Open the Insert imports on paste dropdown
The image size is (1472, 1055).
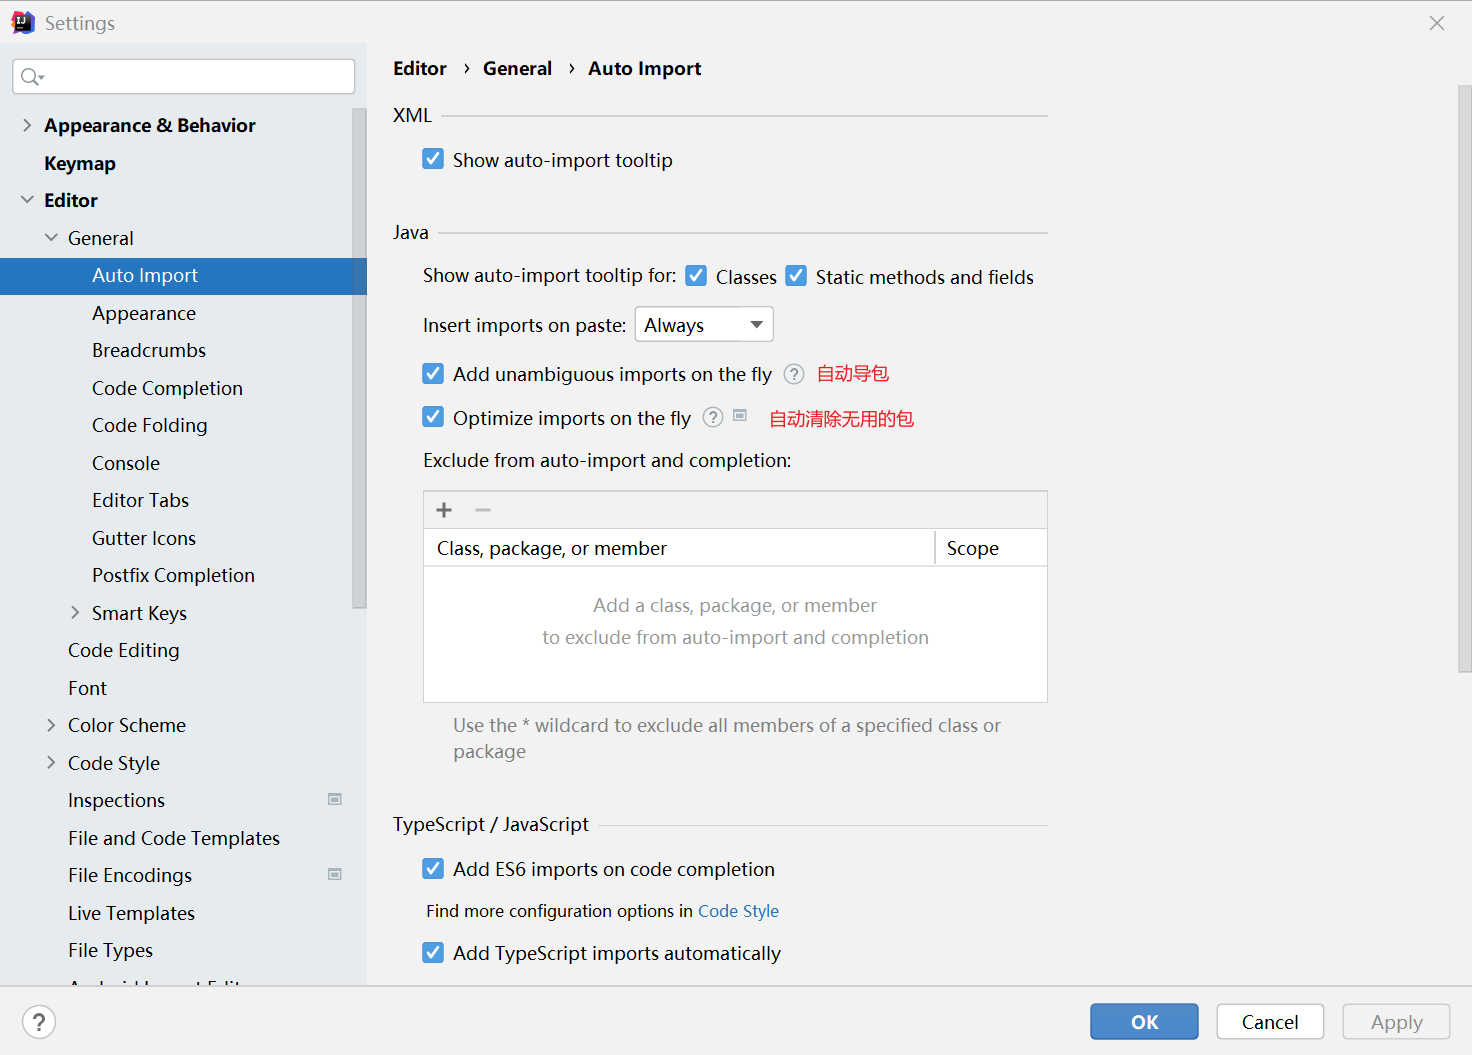(x=703, y=325)
